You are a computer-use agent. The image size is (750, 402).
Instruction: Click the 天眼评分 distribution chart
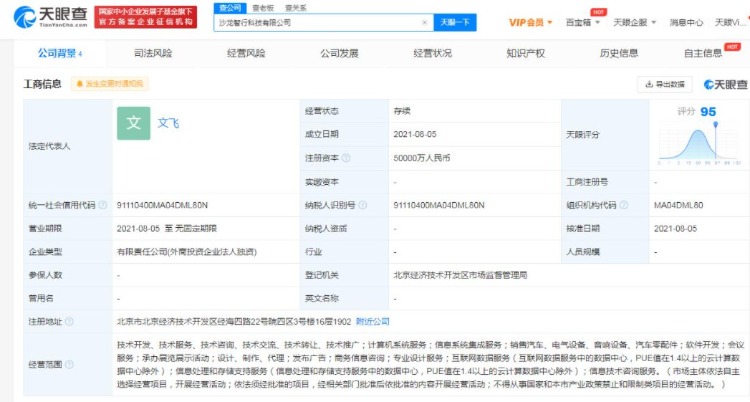[699, 145]
